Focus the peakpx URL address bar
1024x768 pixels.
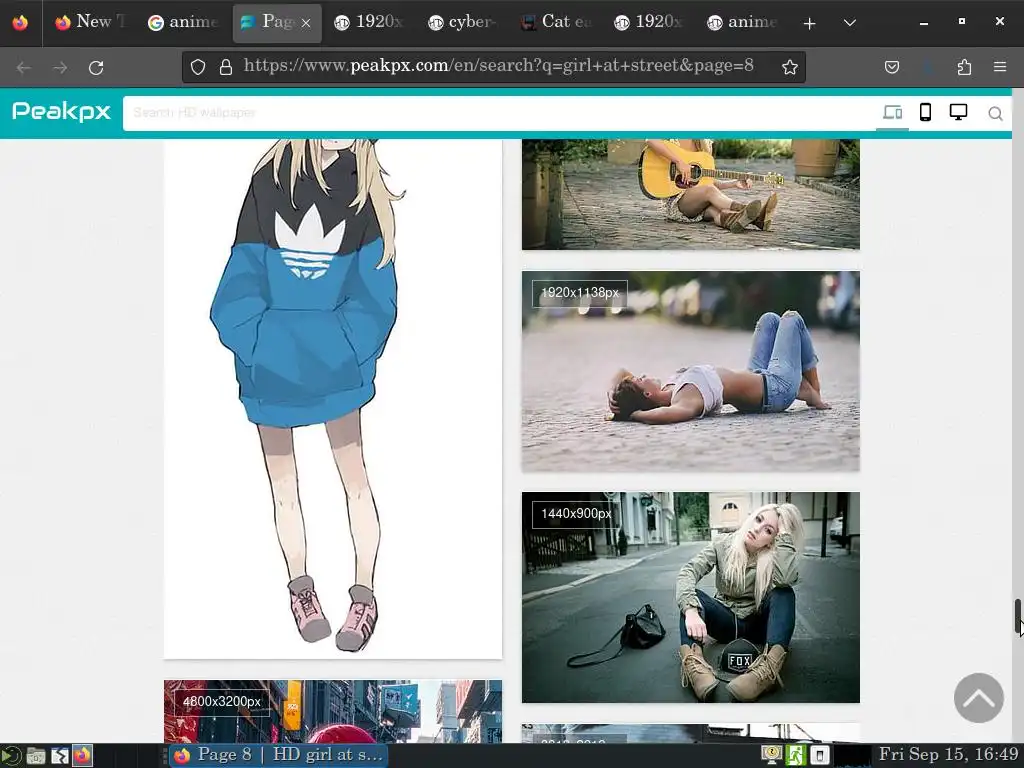[x=498, y=66]
